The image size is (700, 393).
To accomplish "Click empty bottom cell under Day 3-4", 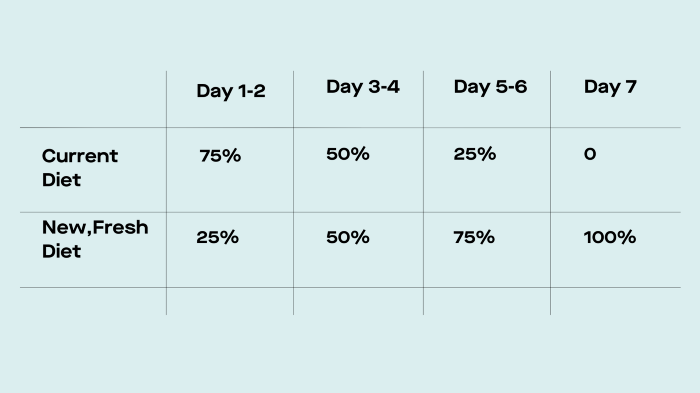I will [358, 301].
